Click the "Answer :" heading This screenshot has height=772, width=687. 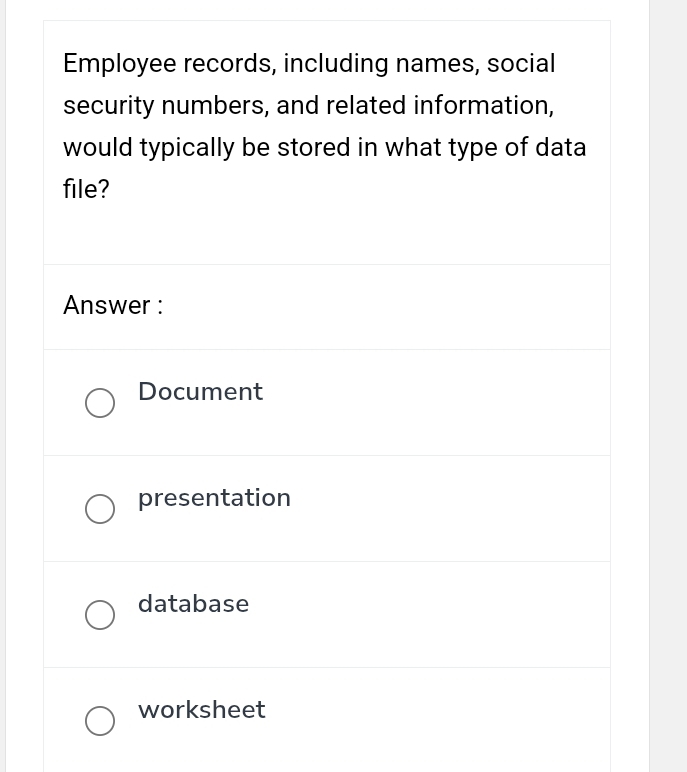113,306
